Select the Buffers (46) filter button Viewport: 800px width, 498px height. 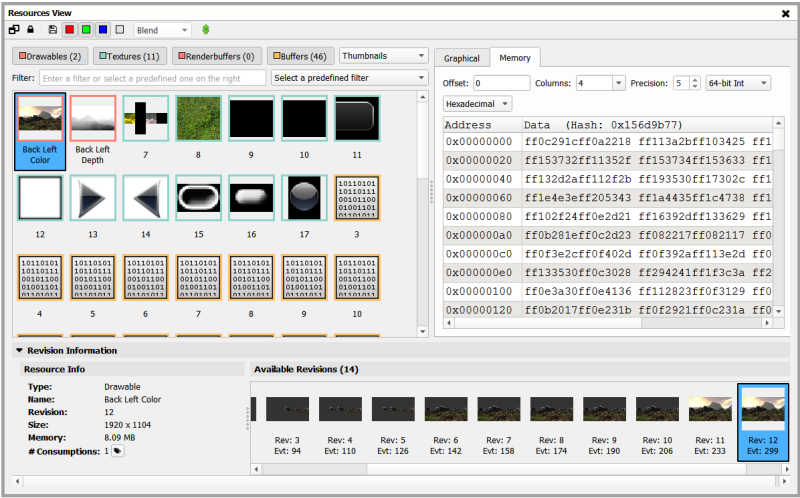[301, 56]
